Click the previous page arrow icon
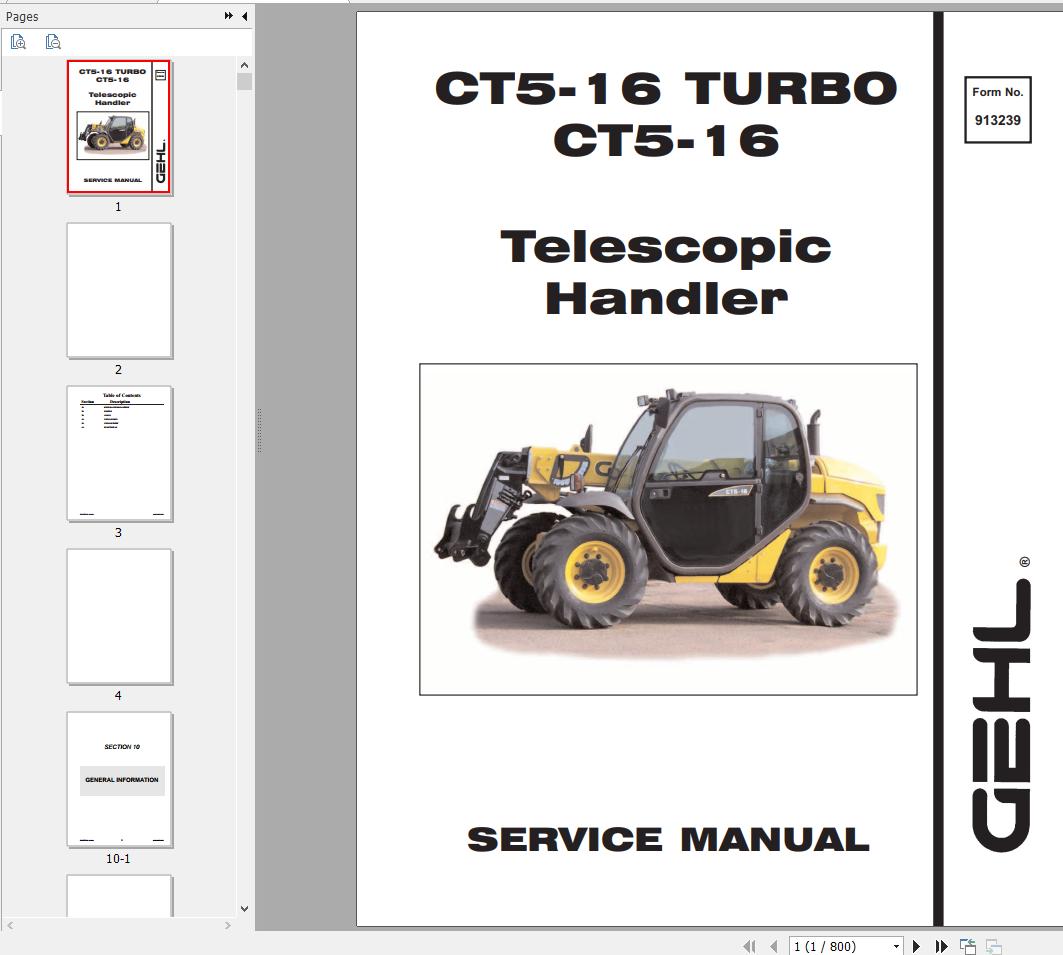Screen dimensions: 1063x955 tap(774, 944)
